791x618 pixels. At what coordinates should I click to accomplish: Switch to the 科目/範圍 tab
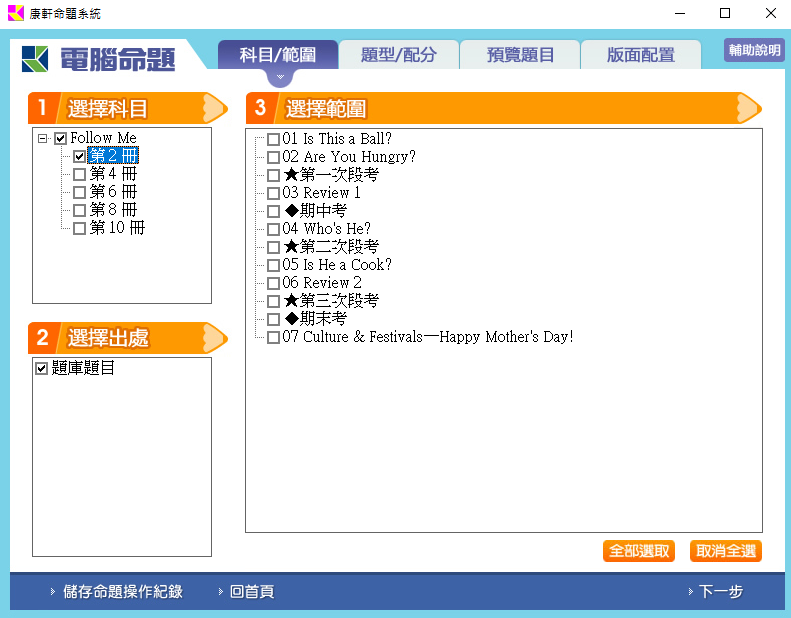tap(278, 54)
